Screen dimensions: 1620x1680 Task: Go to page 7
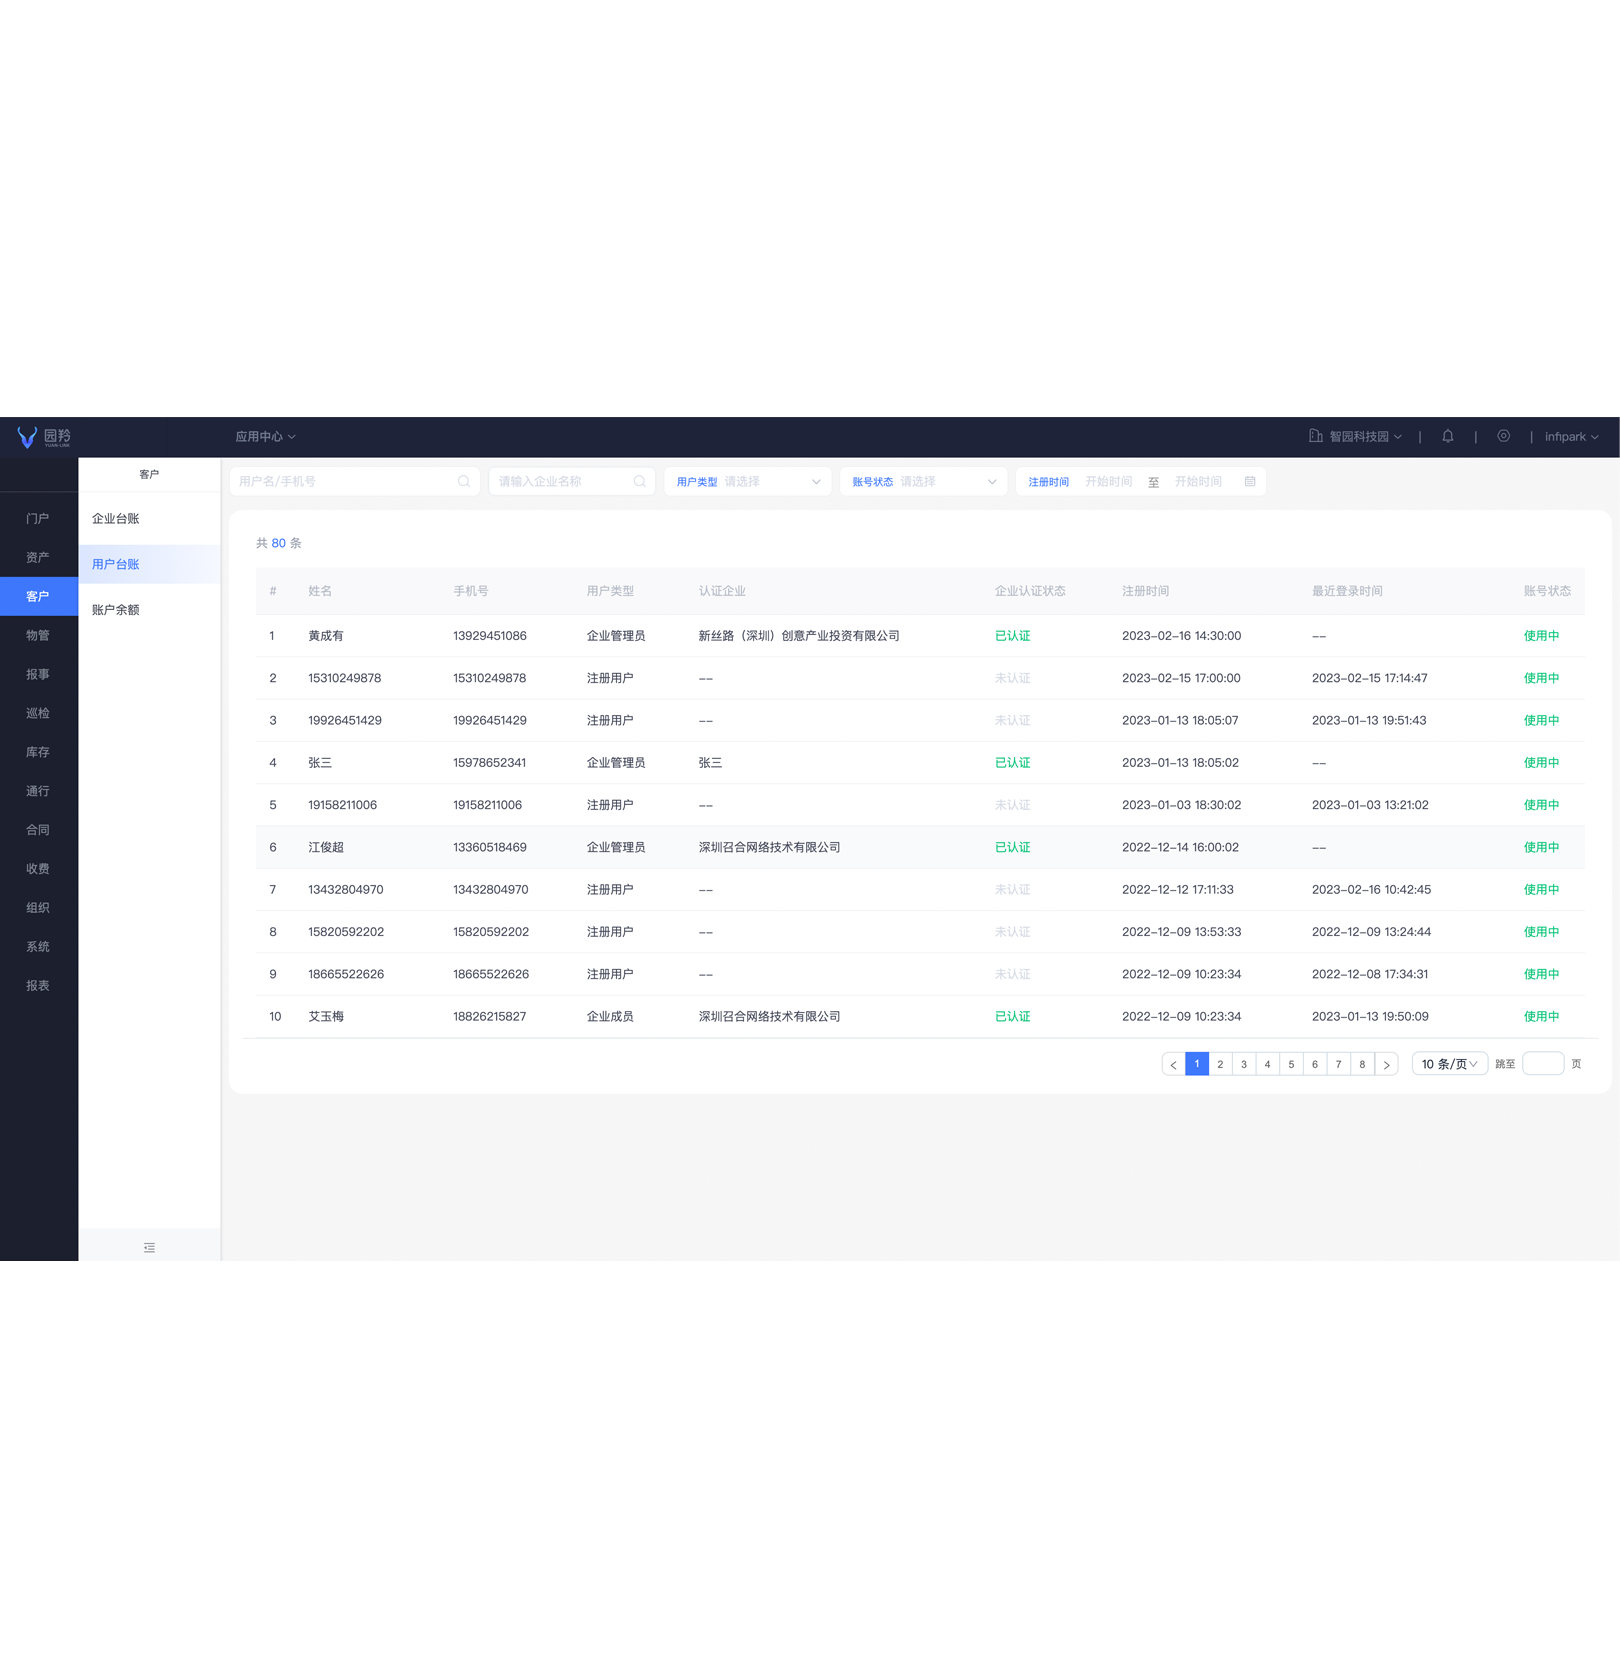click(1338, 1064)
